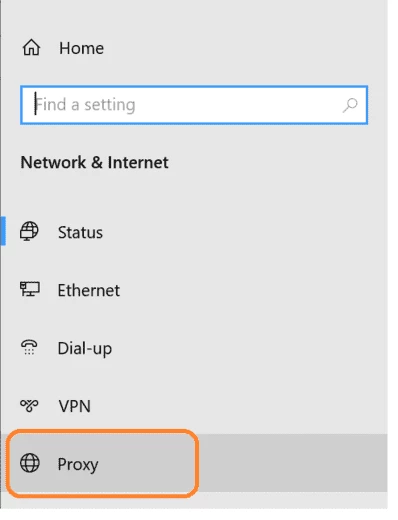Click blank space right of the VPN row
This screenshot has height=520, width=398.
tap(240, 406)
